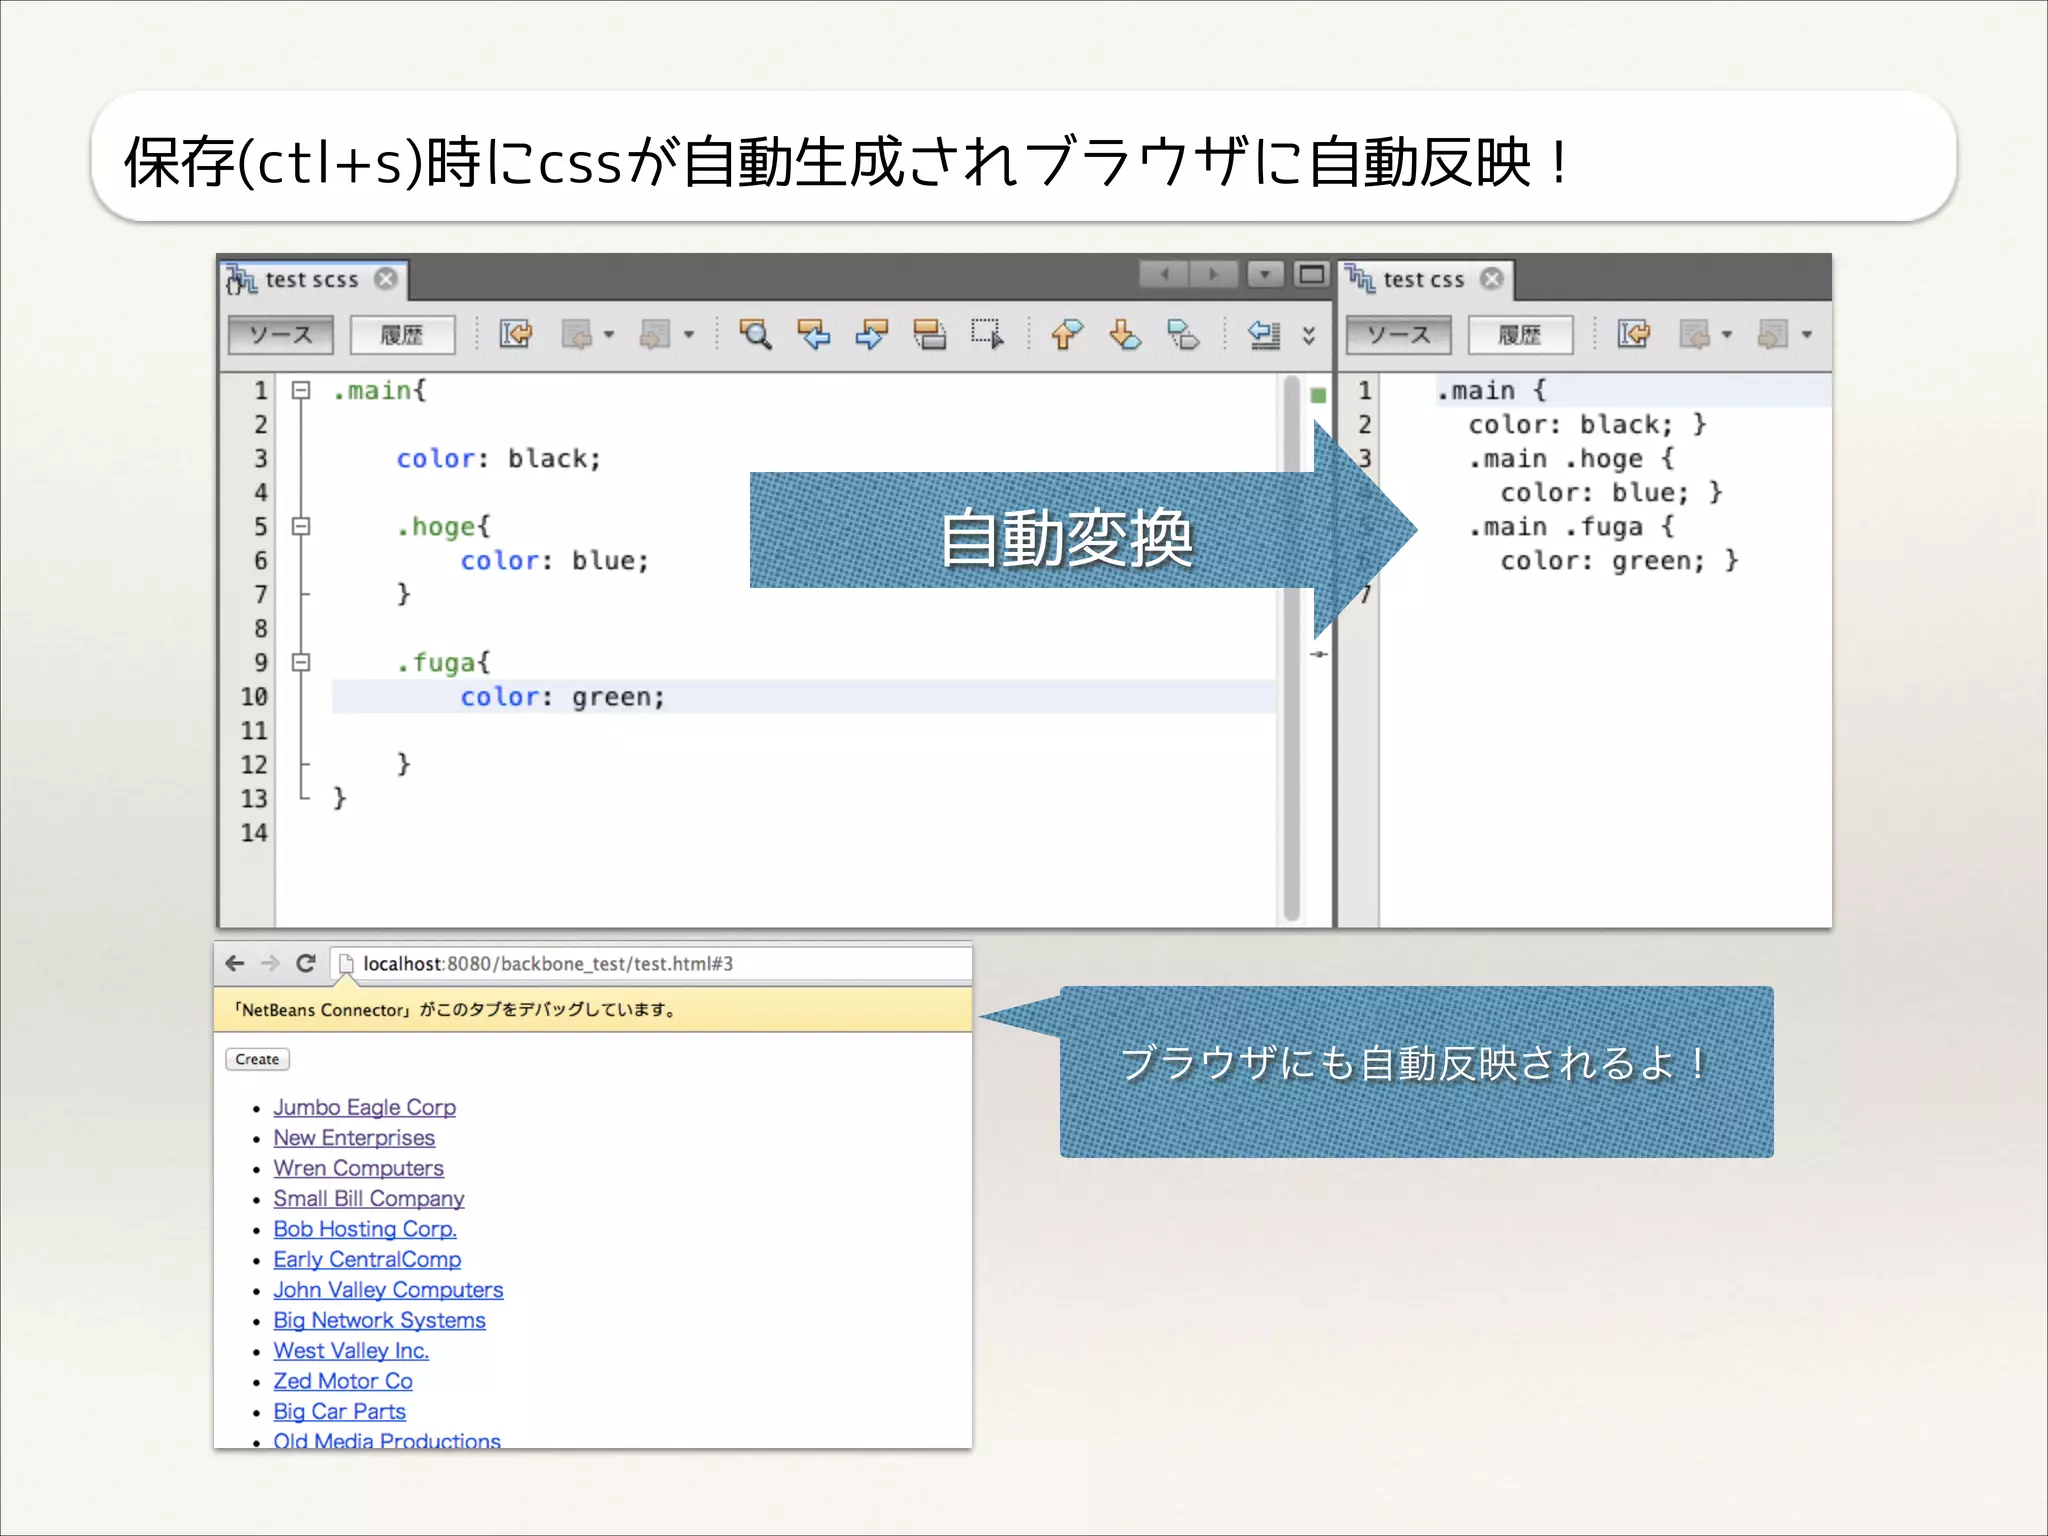Open Wren Computers link
This screenshot has width=2048, height=1536.
click(359, 1168)
